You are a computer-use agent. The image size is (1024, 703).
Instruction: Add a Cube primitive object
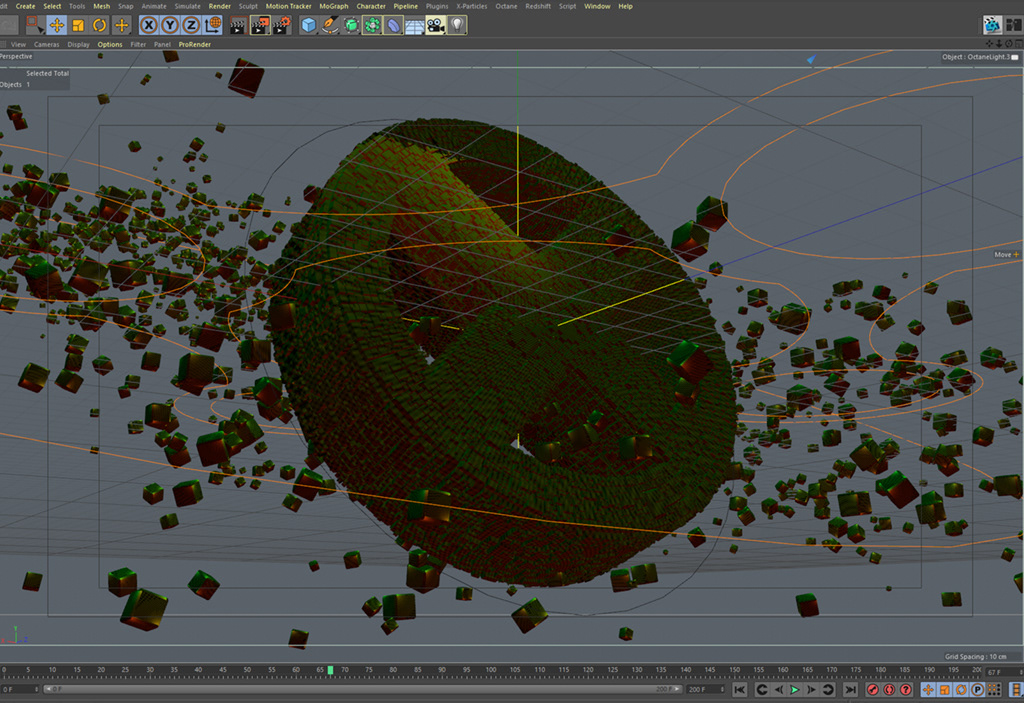tap(308, 25)
